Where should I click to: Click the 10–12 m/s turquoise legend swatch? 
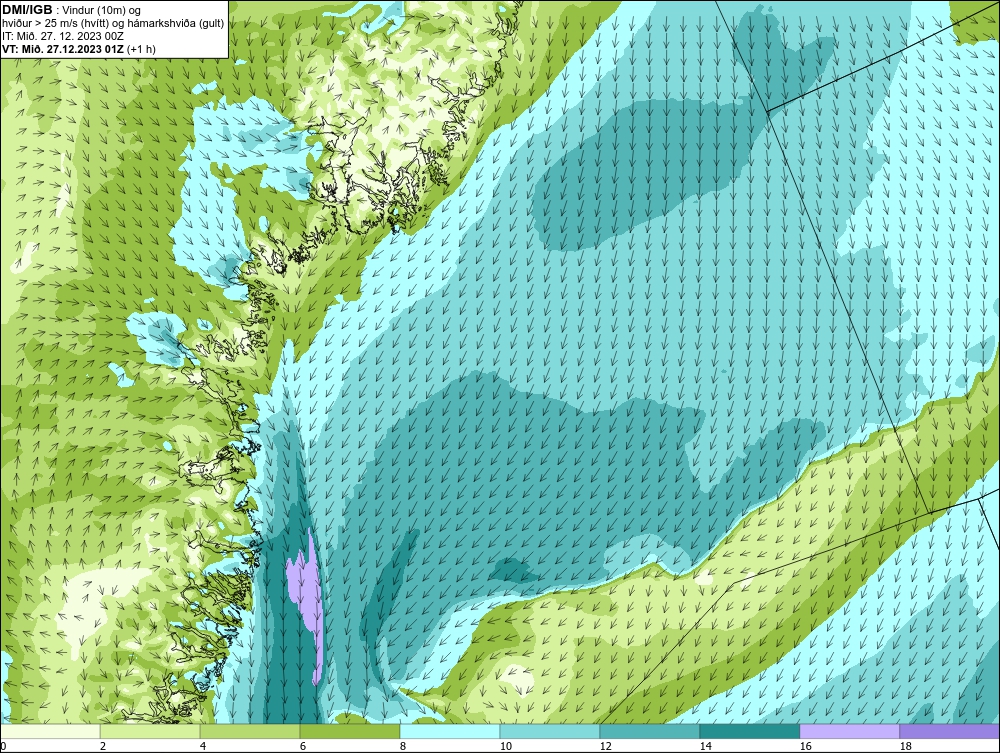(x=550, y=731)
